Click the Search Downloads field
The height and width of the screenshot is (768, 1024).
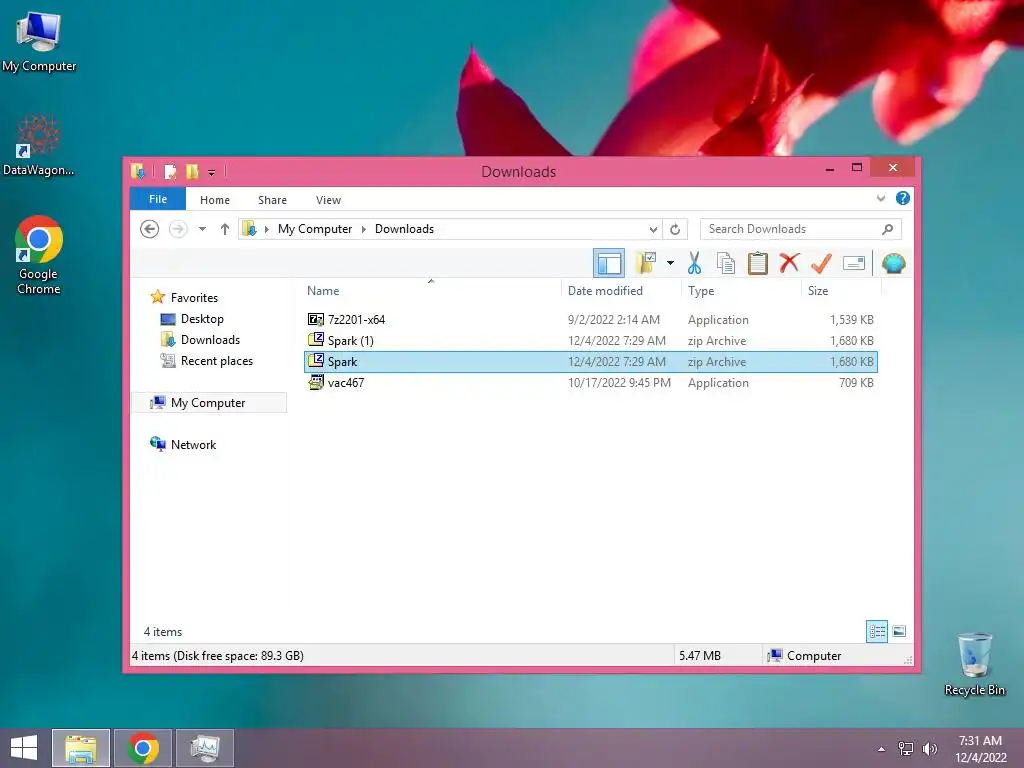click(801, 229)
